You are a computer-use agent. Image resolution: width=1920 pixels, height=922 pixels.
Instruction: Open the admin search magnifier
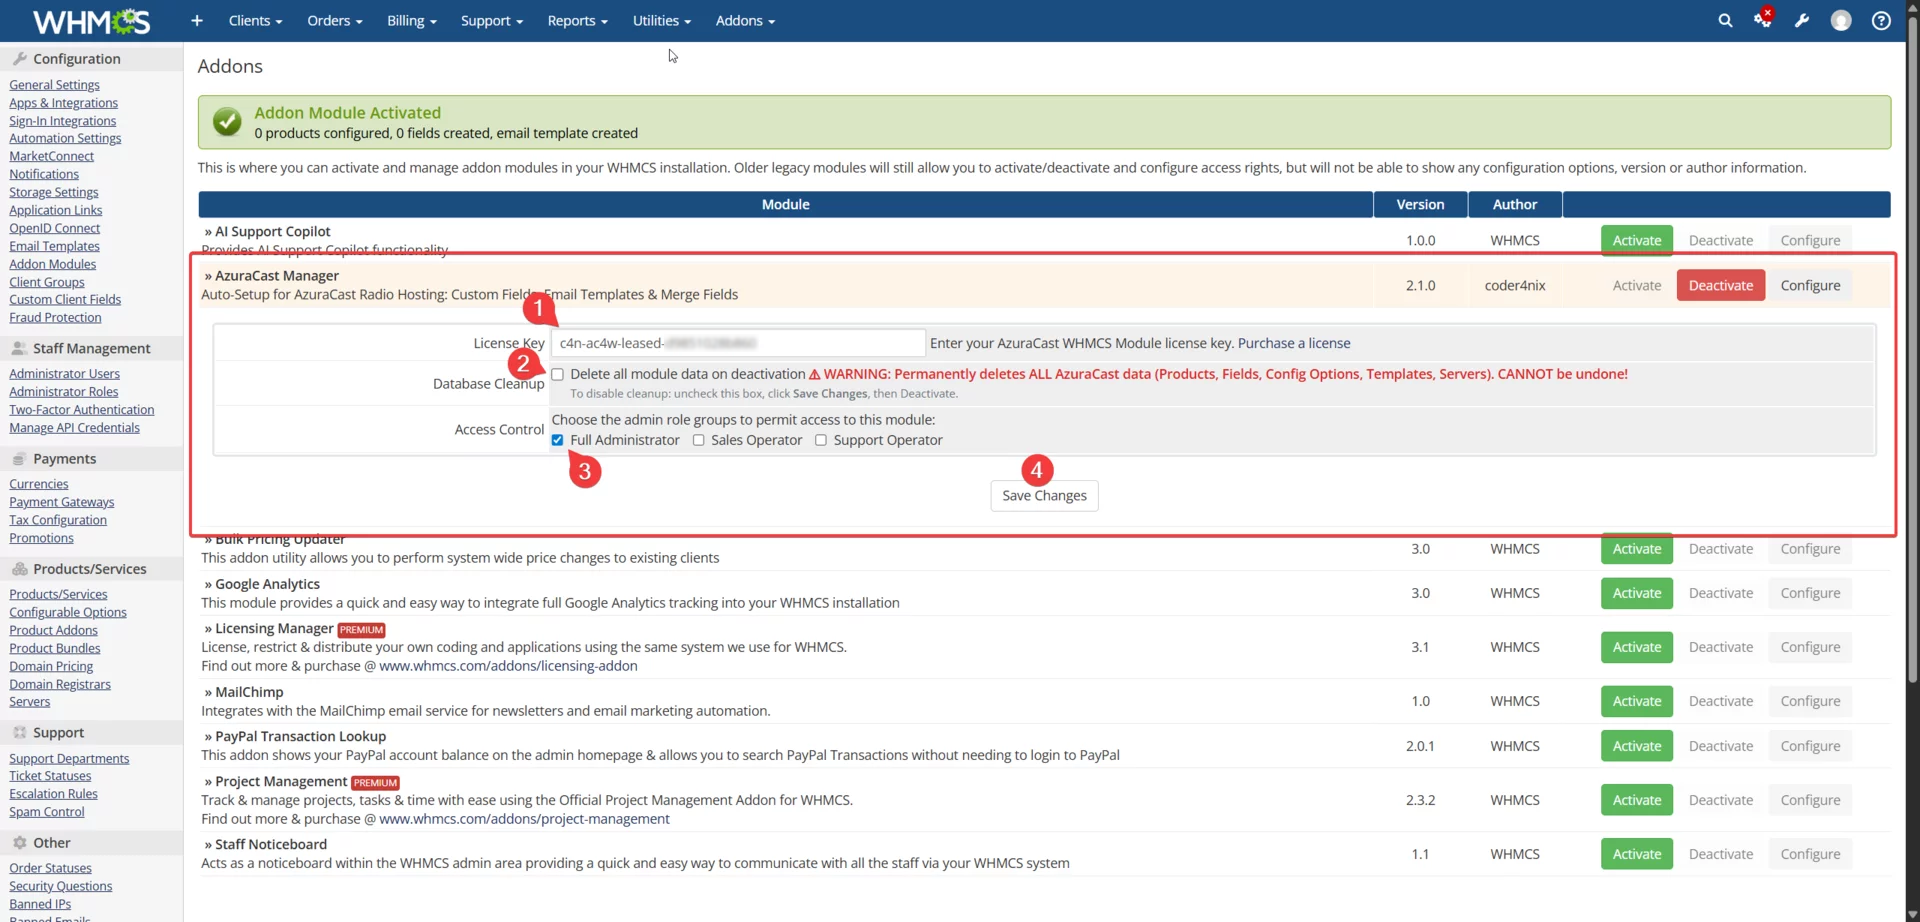click(x=1726, y=20)
